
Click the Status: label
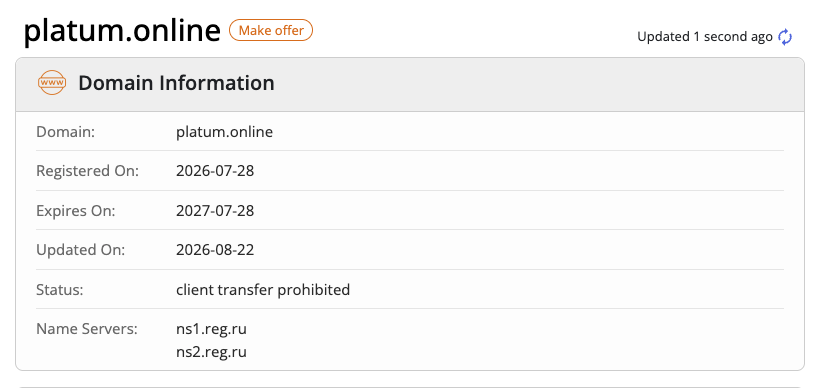point(60,290)
